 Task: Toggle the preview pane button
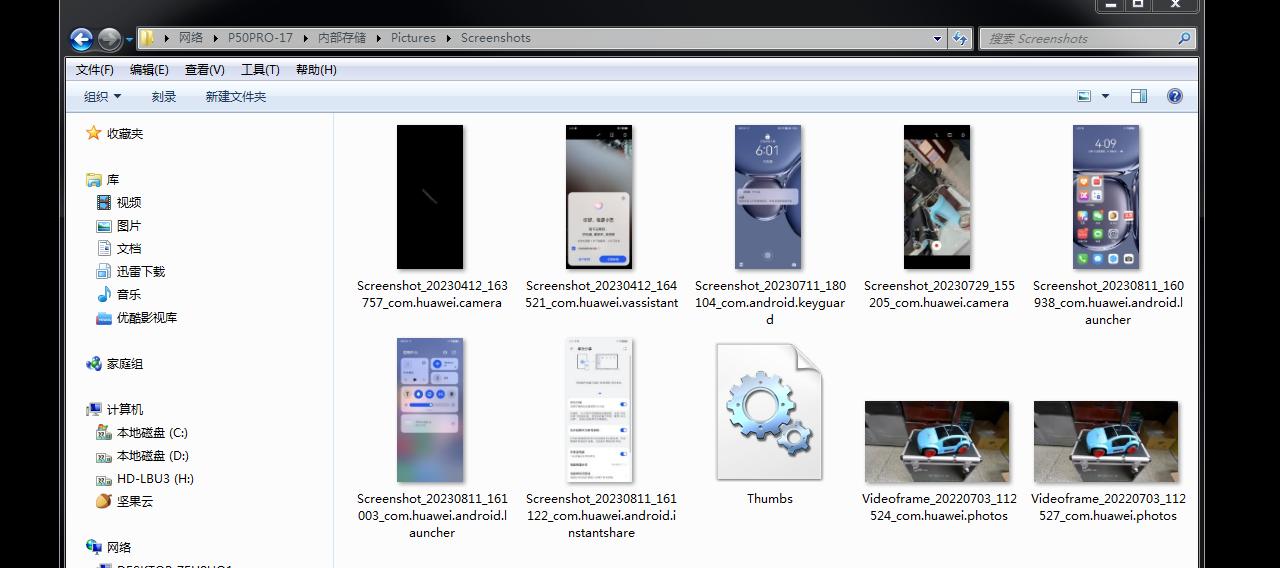(x=1138, y=96)
